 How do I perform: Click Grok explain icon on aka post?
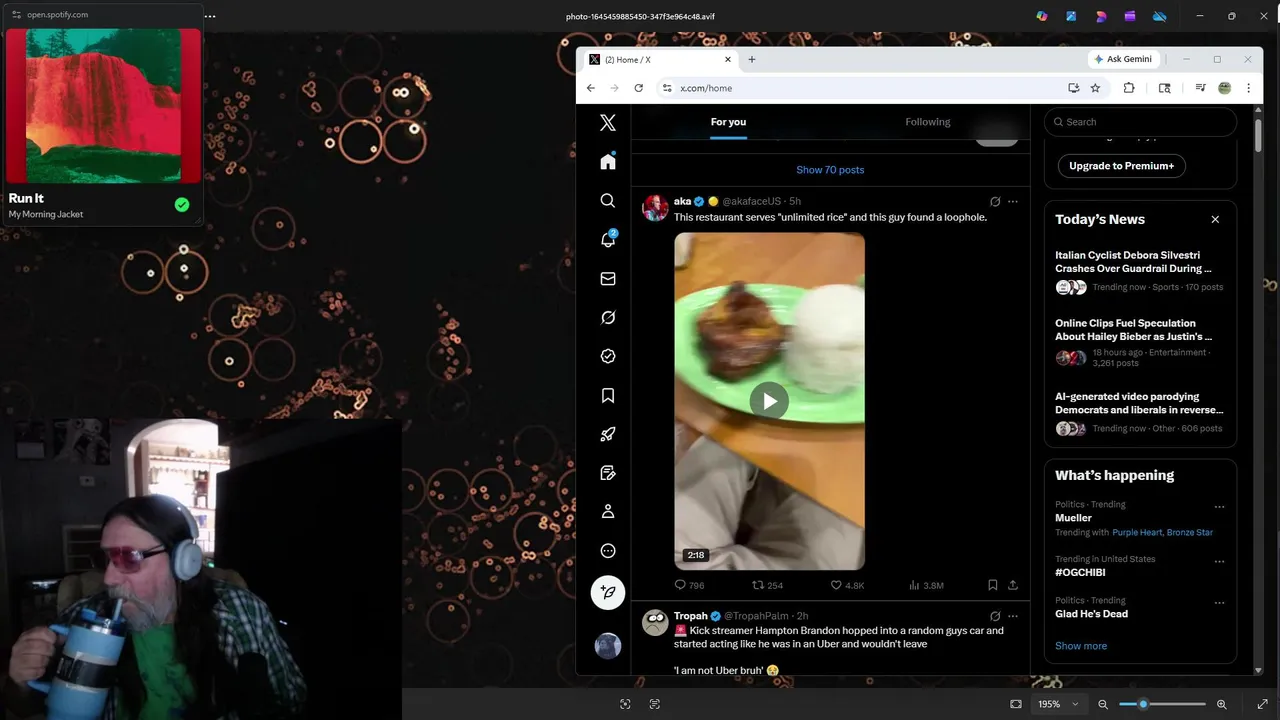(x=995, y=201)
